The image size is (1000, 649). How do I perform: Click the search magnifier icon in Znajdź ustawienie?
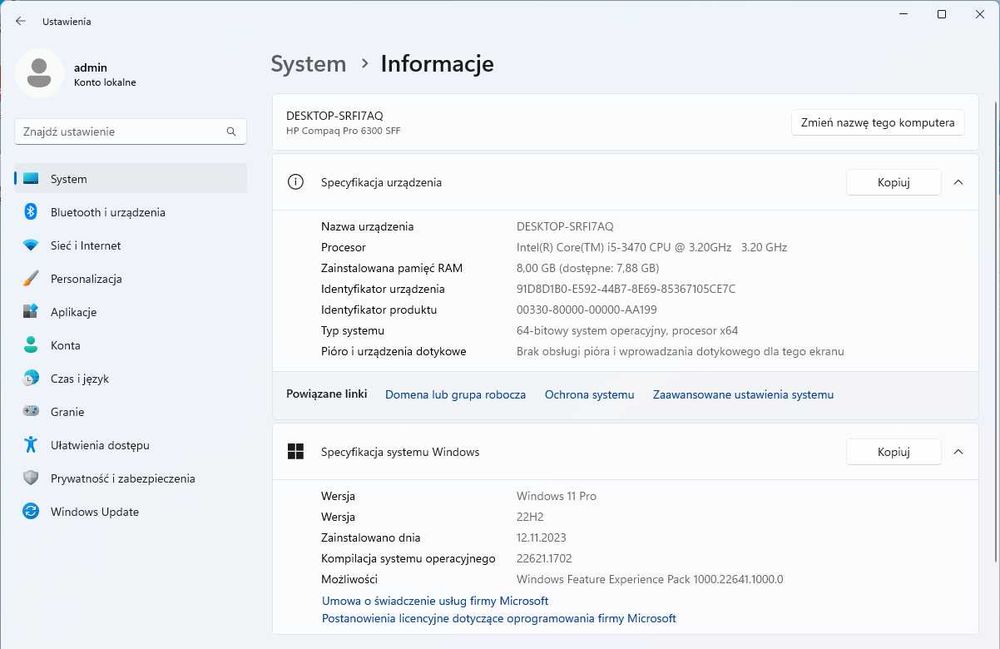click(231, 131)
